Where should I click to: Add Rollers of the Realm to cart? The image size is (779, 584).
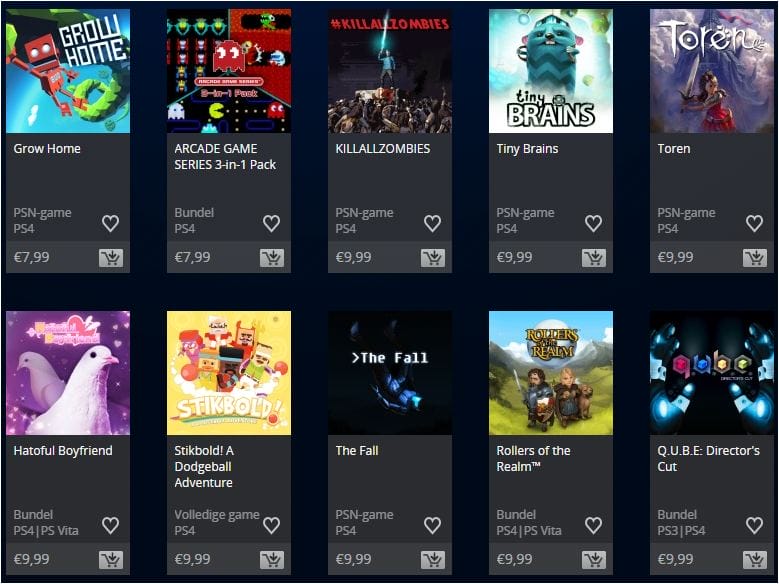click(594, 560)
